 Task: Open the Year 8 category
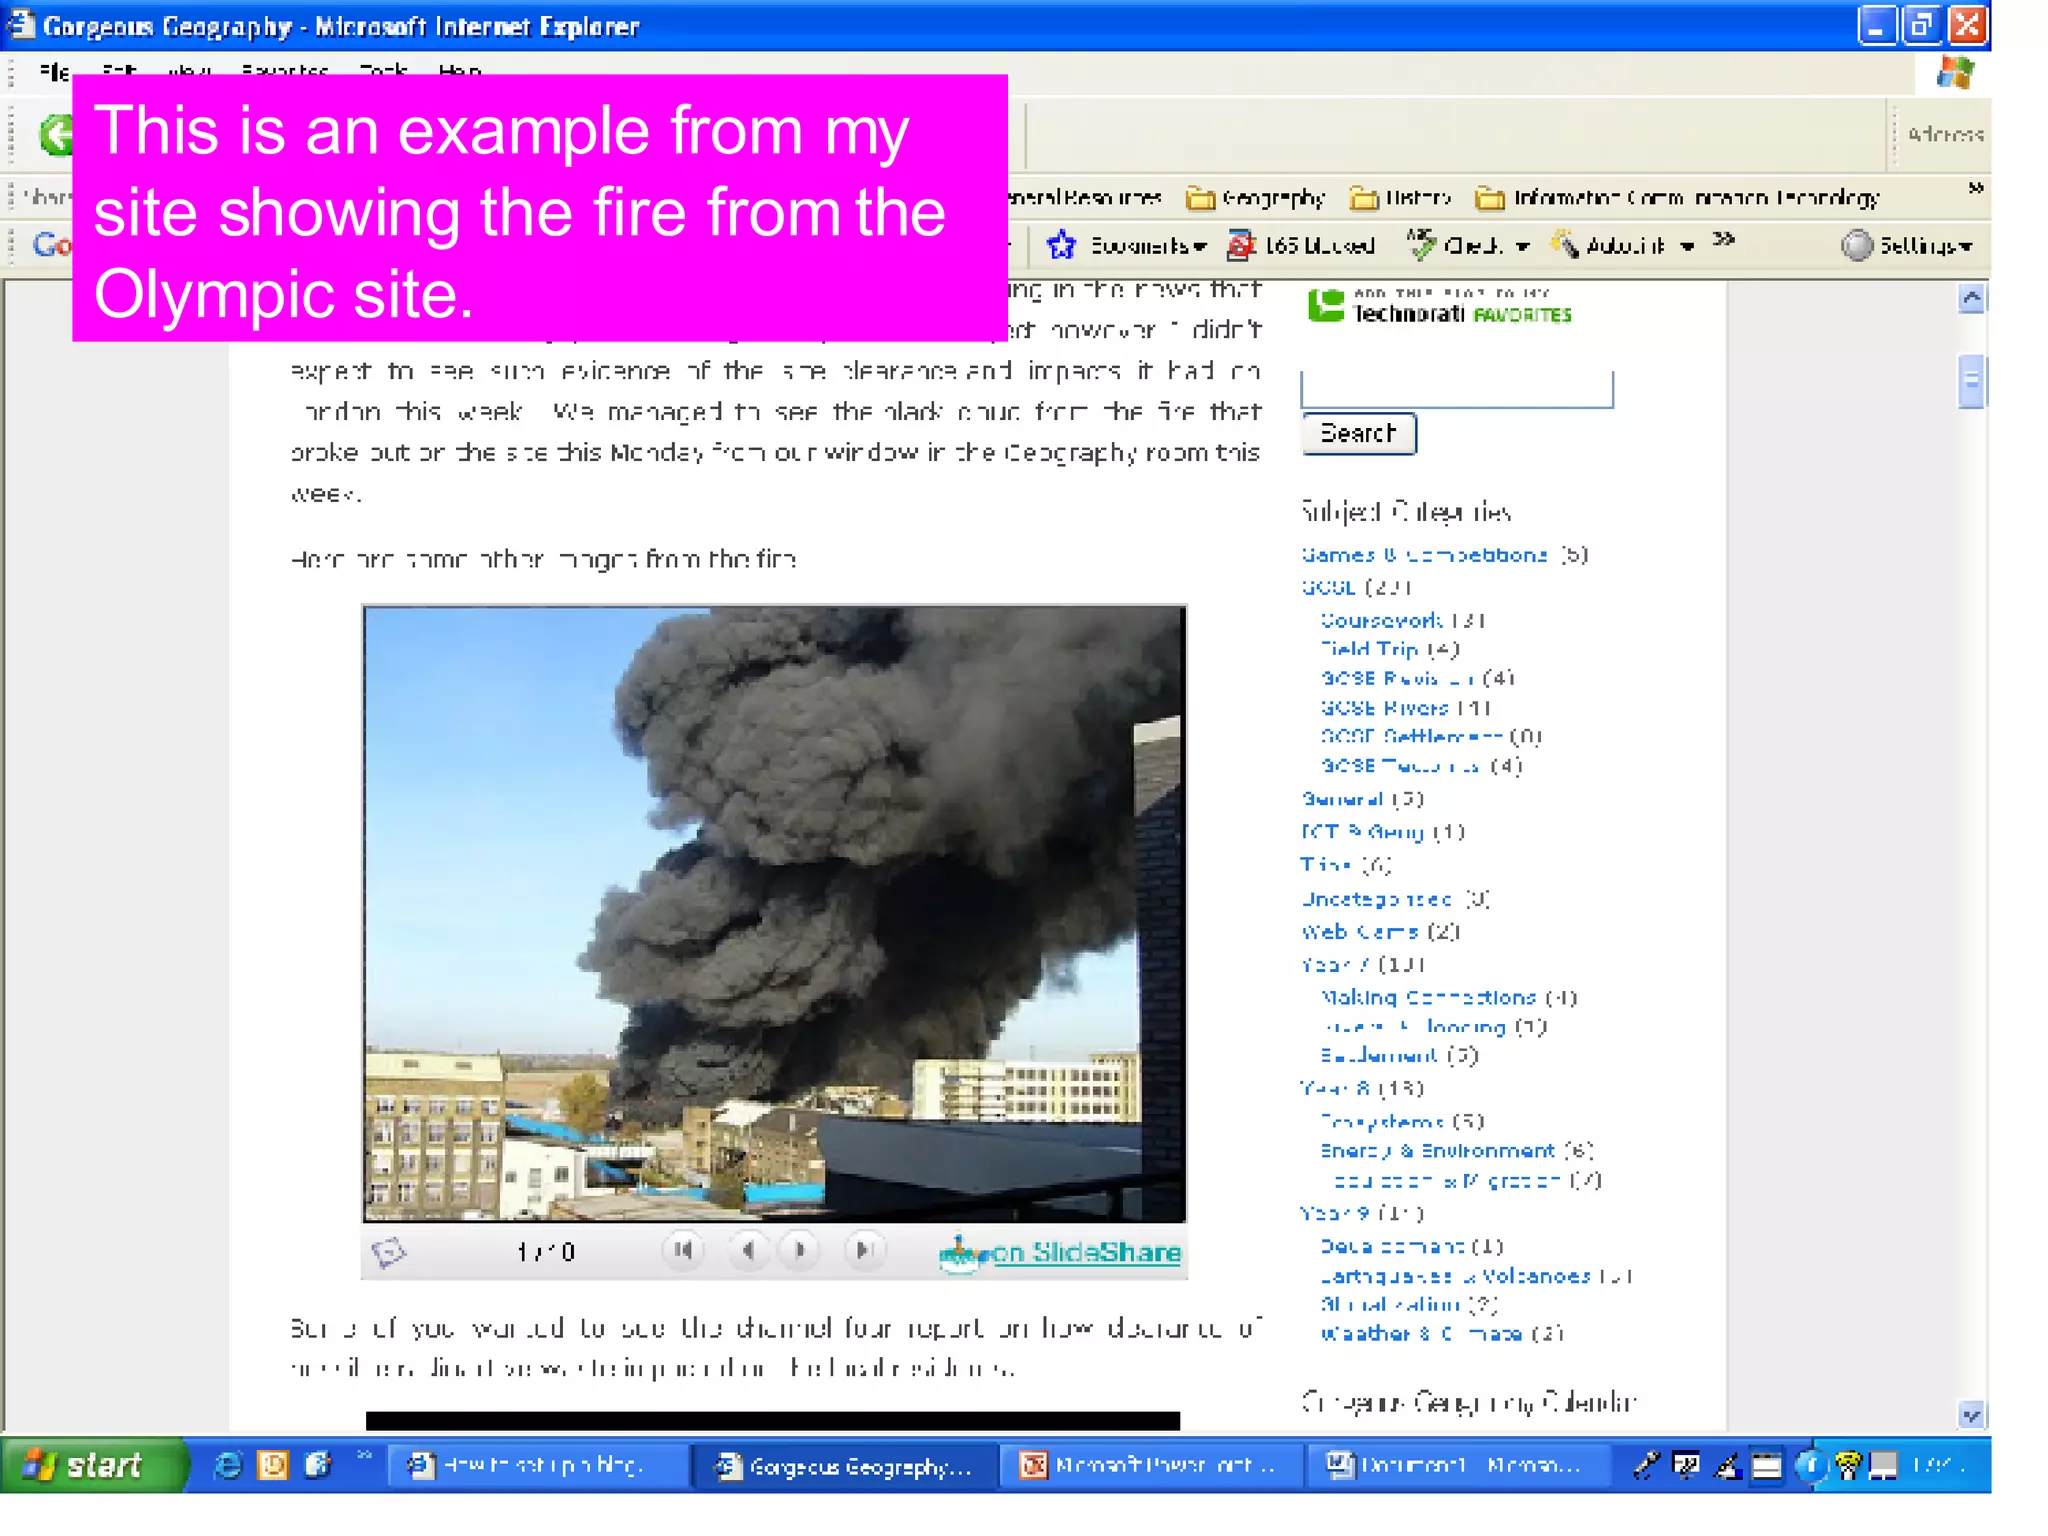tap(1336, 1088)
